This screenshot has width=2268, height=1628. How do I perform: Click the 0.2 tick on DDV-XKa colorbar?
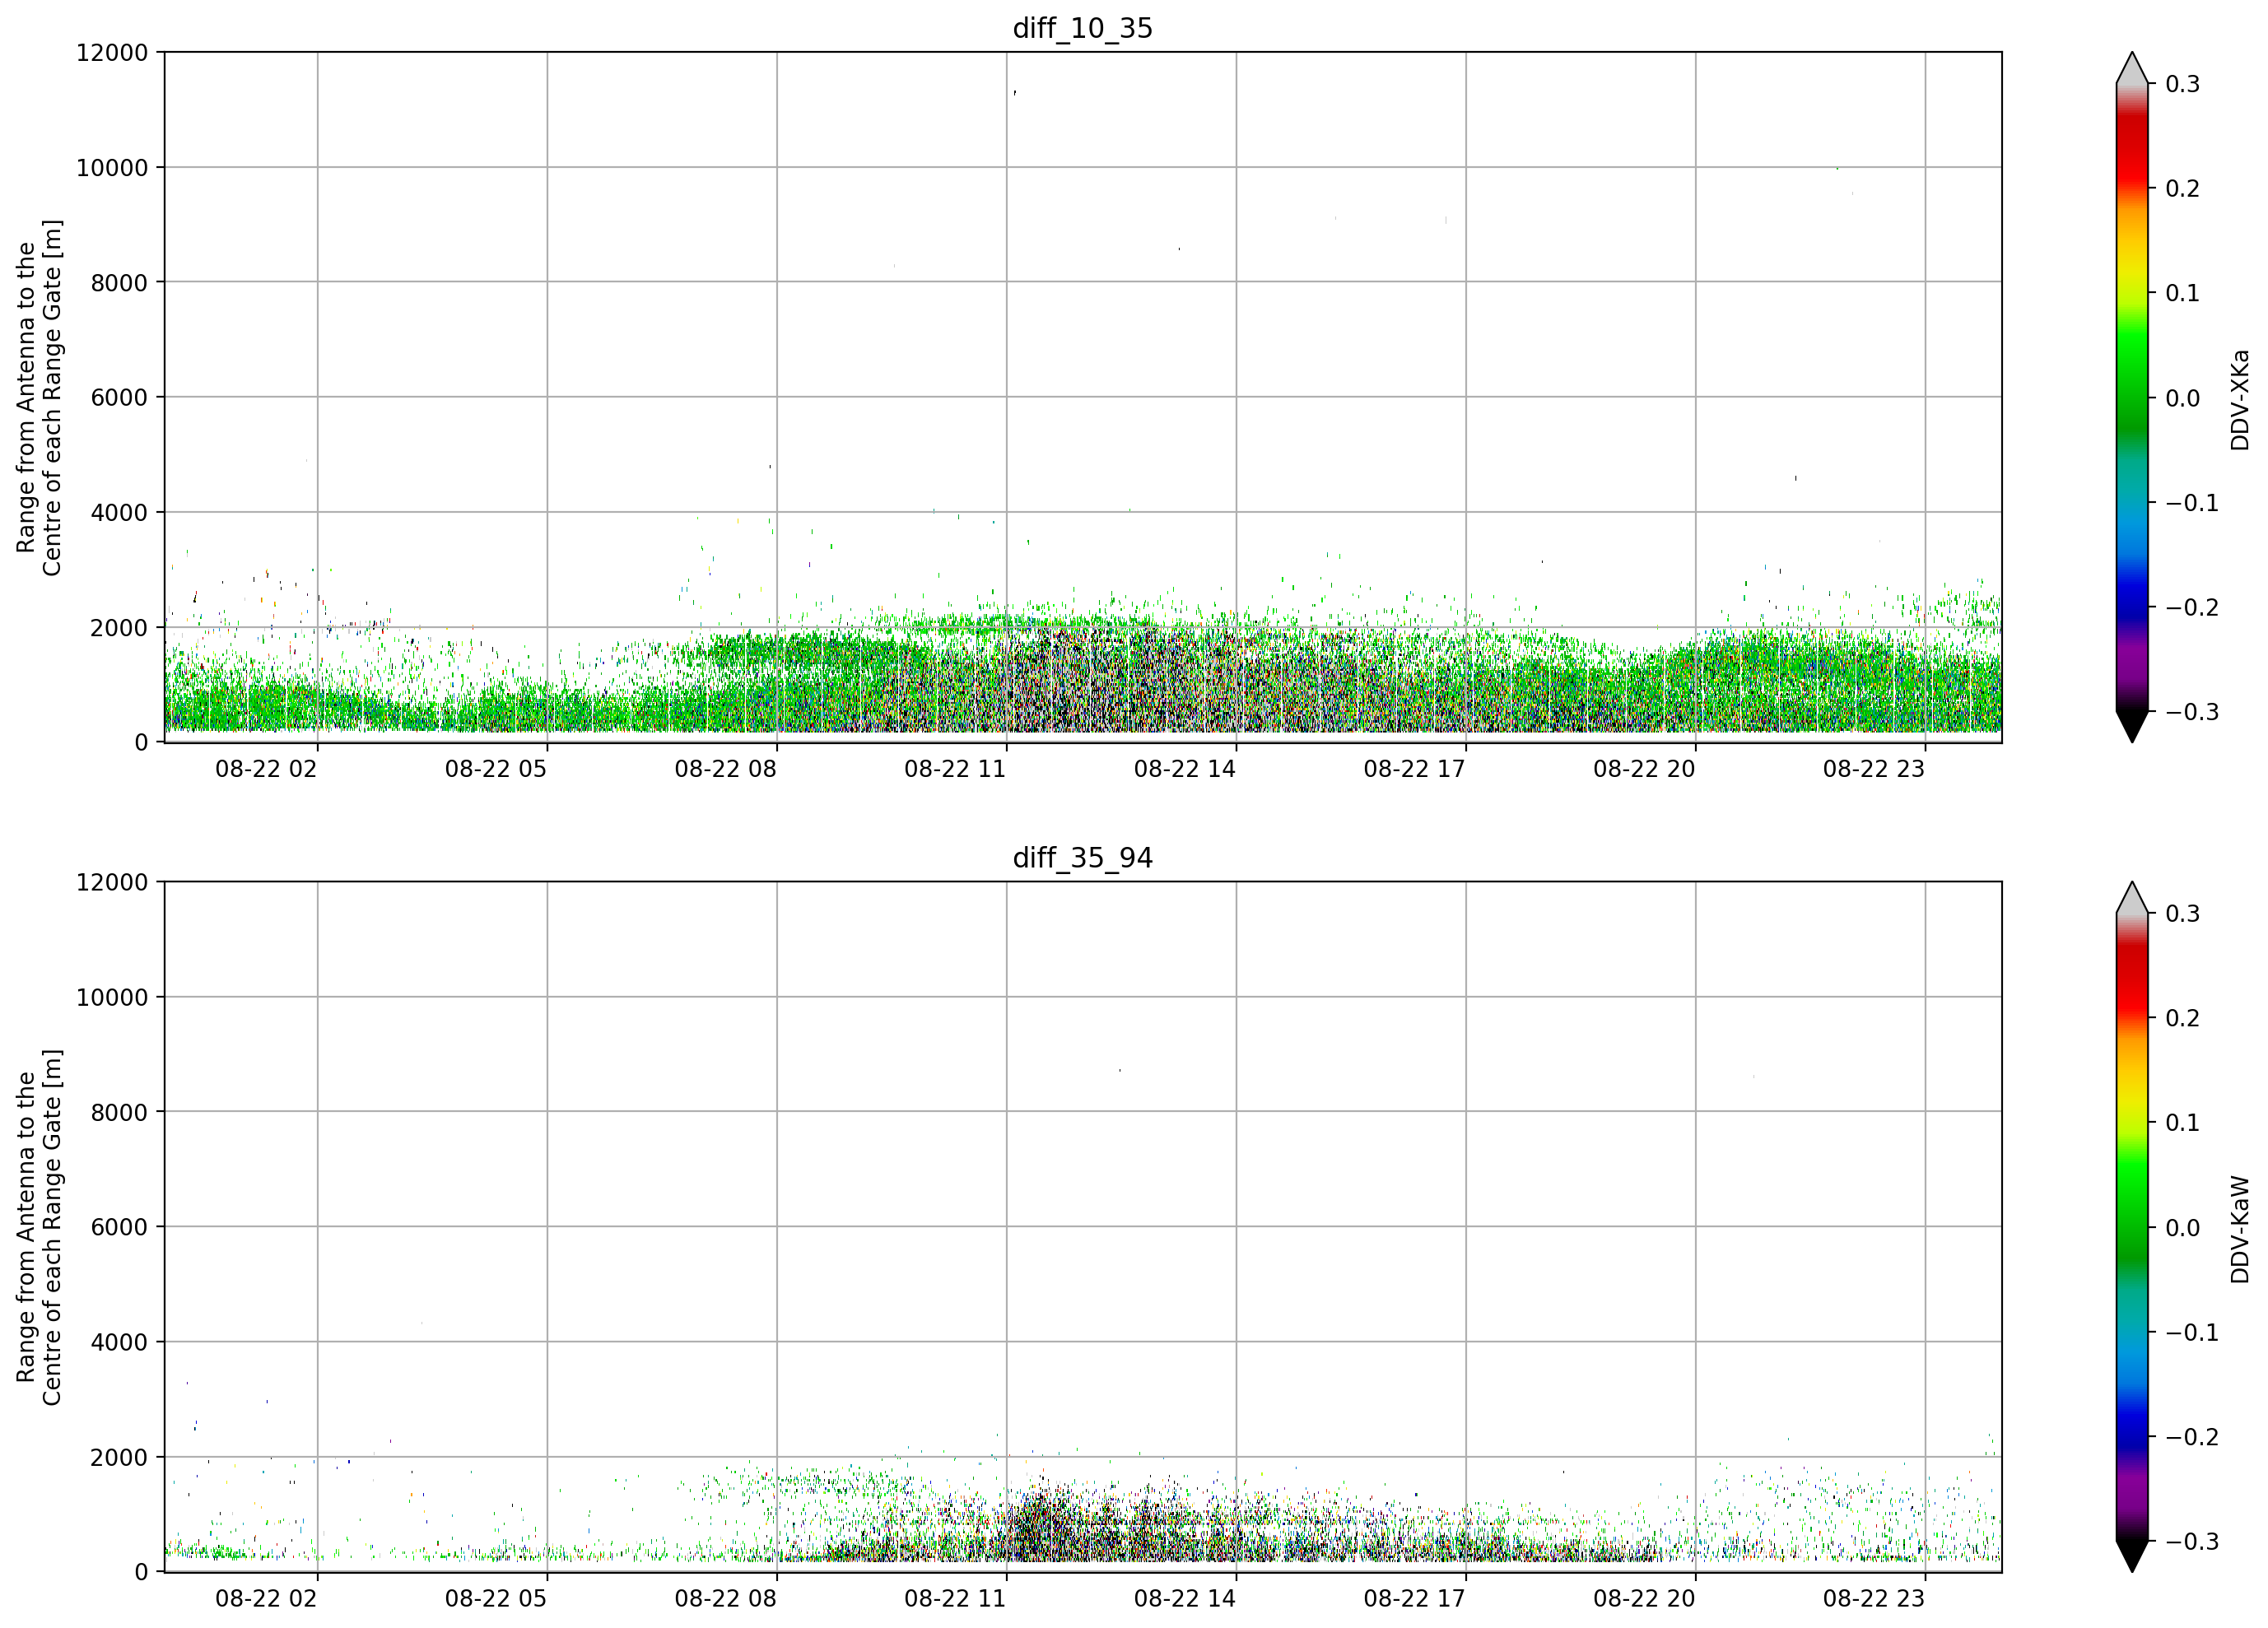pos(2183,189)
